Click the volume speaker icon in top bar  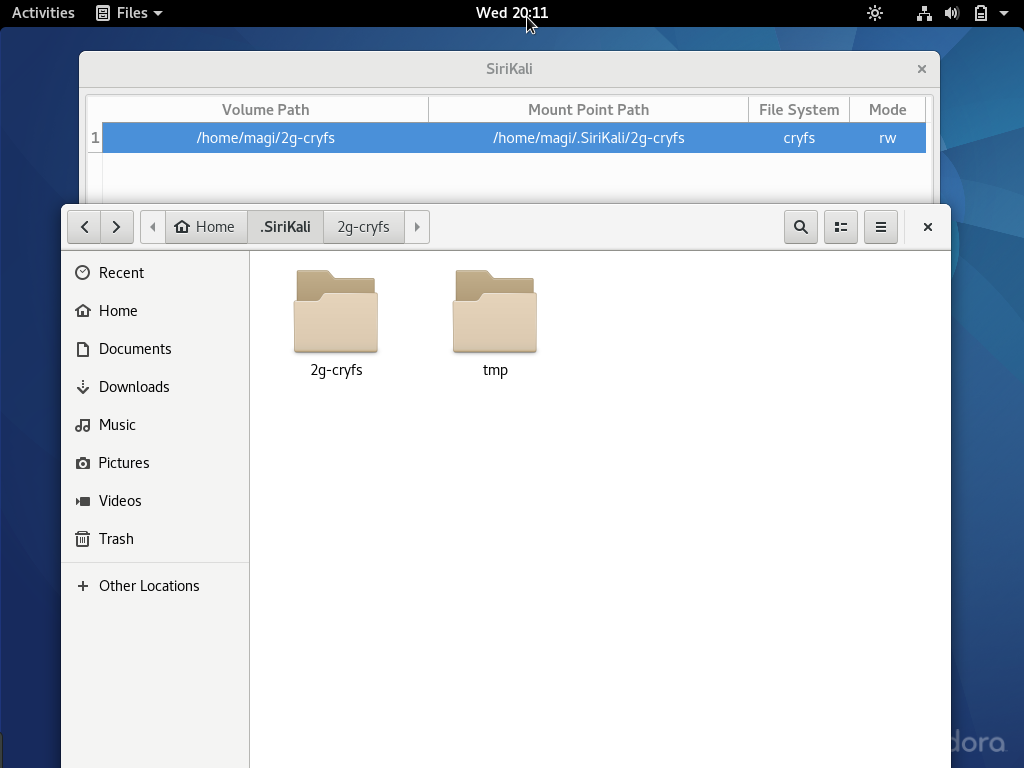tap(952, 13)
